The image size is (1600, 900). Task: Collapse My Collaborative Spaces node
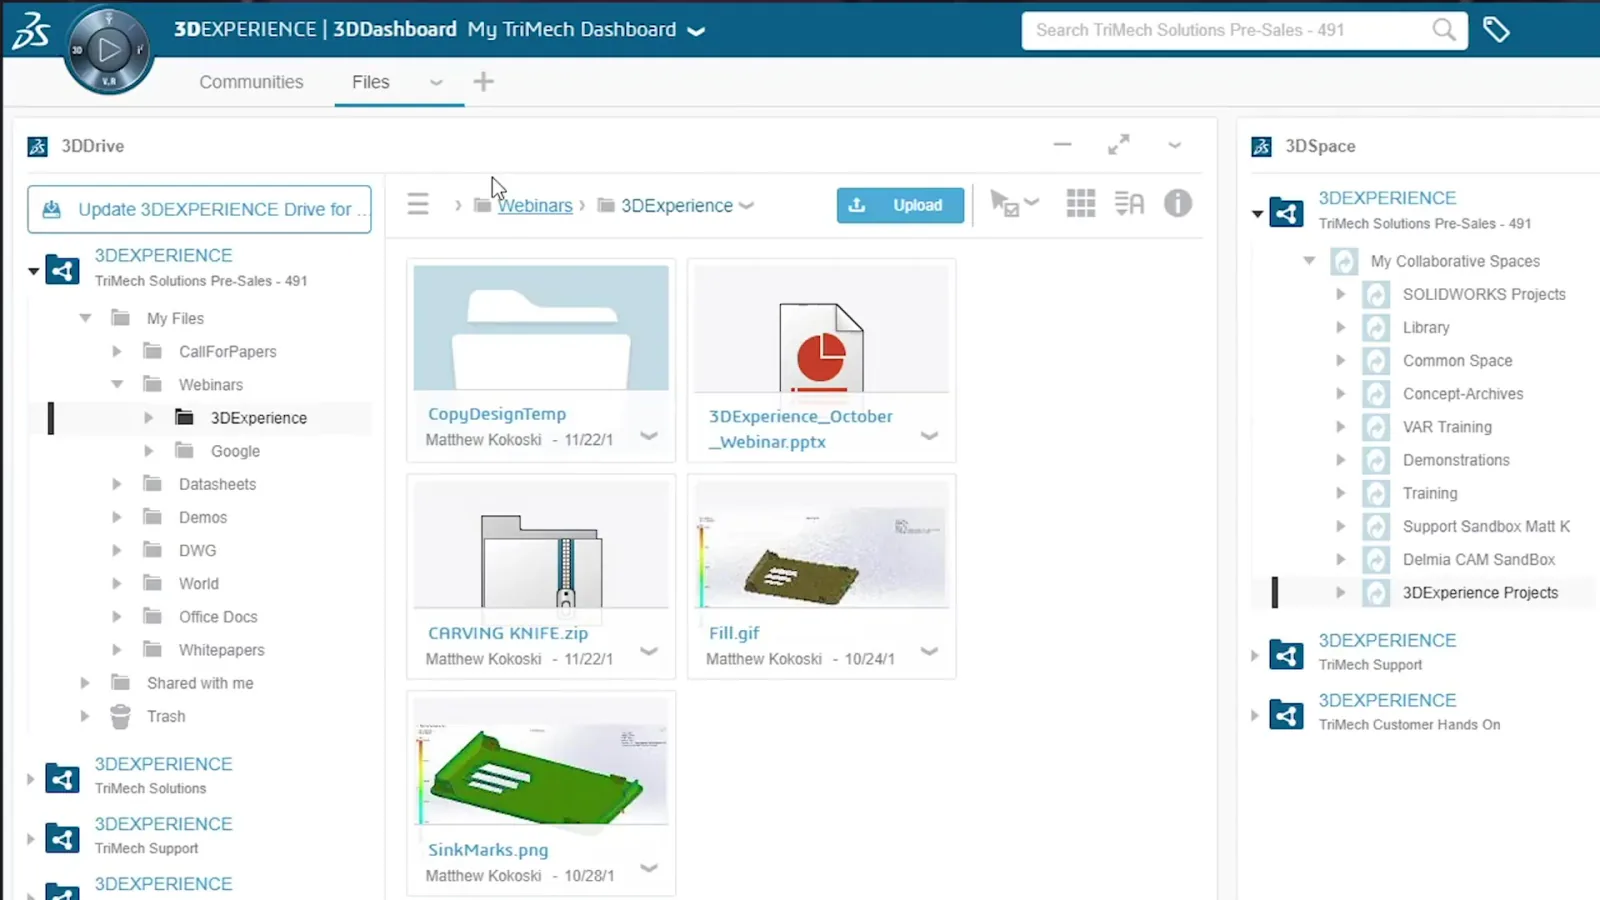point(1309,261)
